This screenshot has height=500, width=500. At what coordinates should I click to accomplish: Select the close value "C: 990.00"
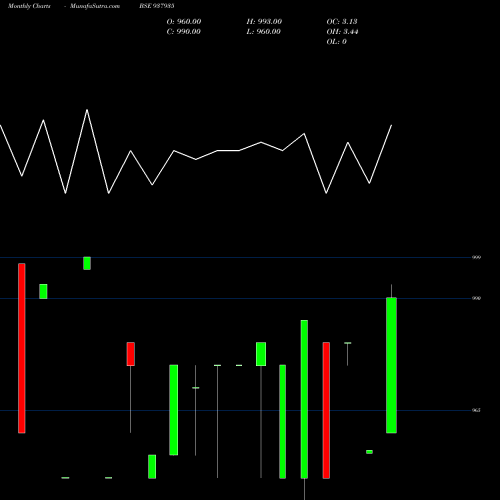[184, 32]
